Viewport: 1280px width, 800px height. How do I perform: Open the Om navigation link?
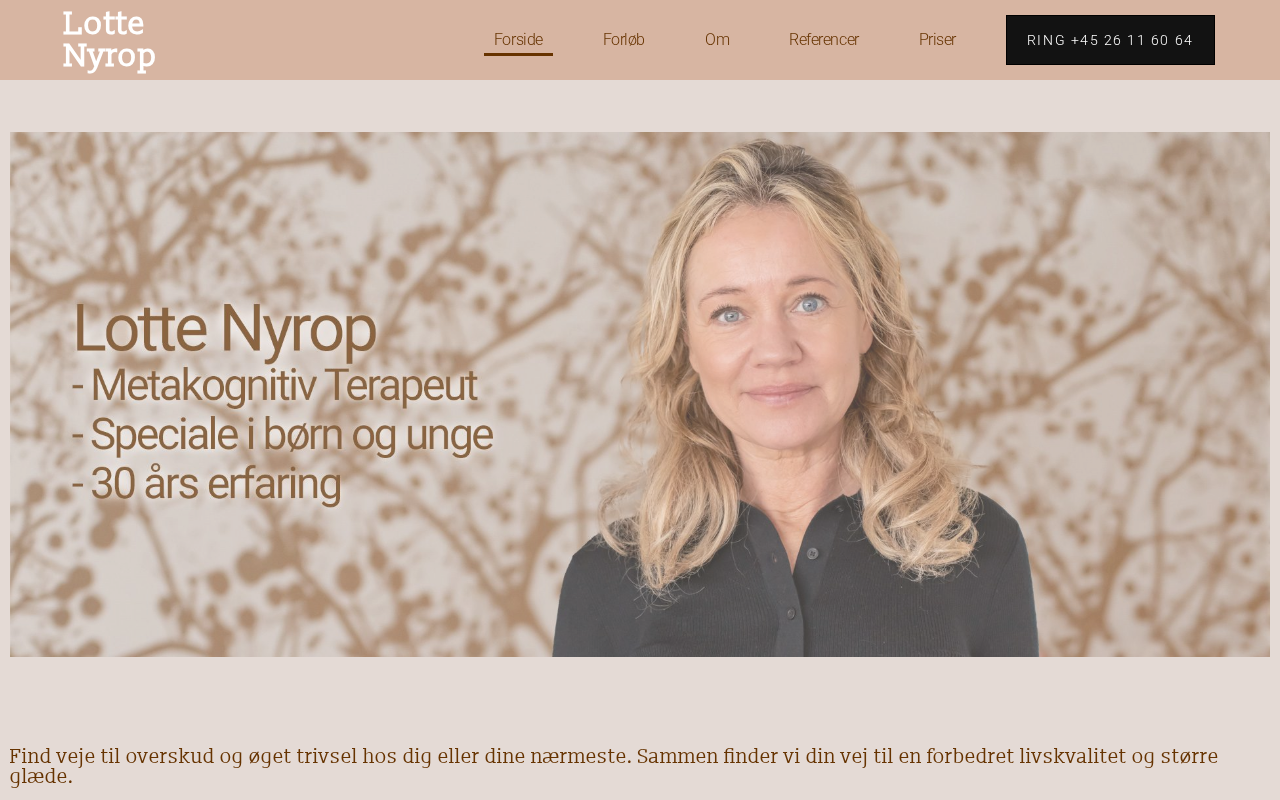coord(717,40)
